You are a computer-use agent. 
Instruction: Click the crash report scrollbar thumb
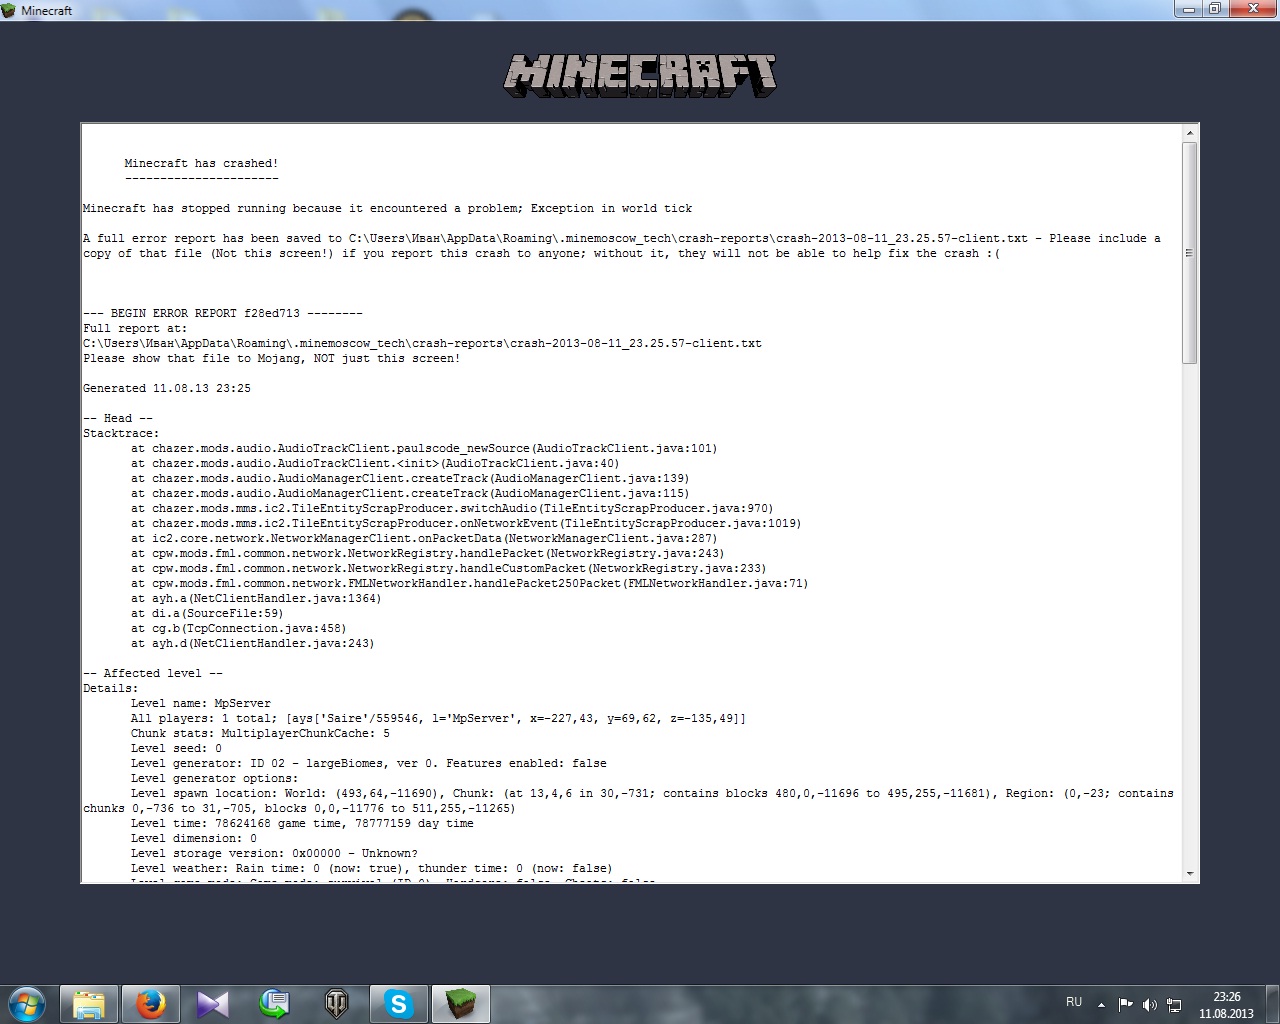(x=1189, y=253)
